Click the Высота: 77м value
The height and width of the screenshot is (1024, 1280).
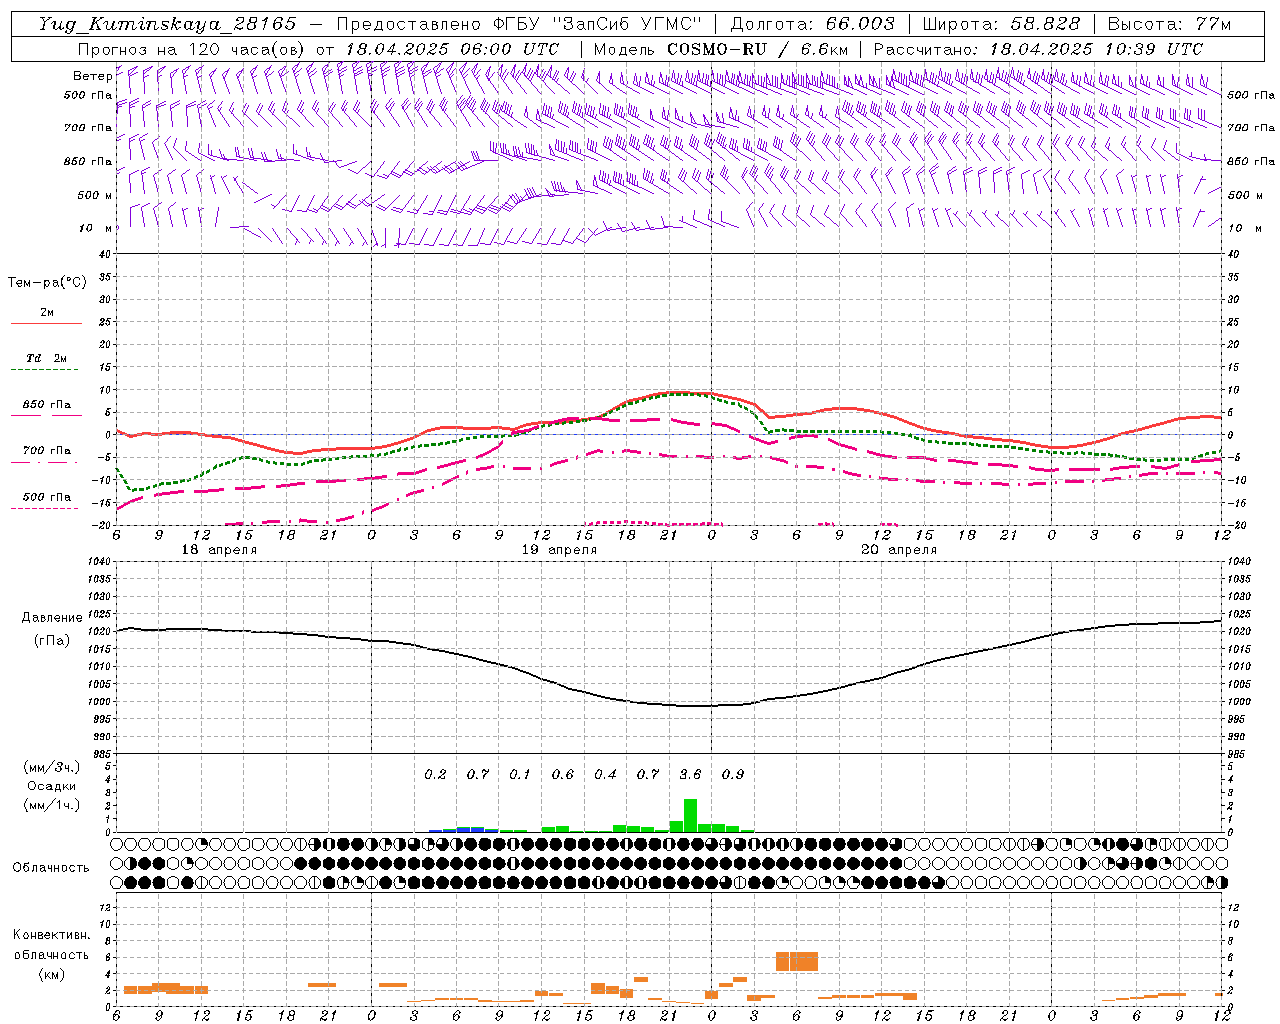tap(1170, 24)
